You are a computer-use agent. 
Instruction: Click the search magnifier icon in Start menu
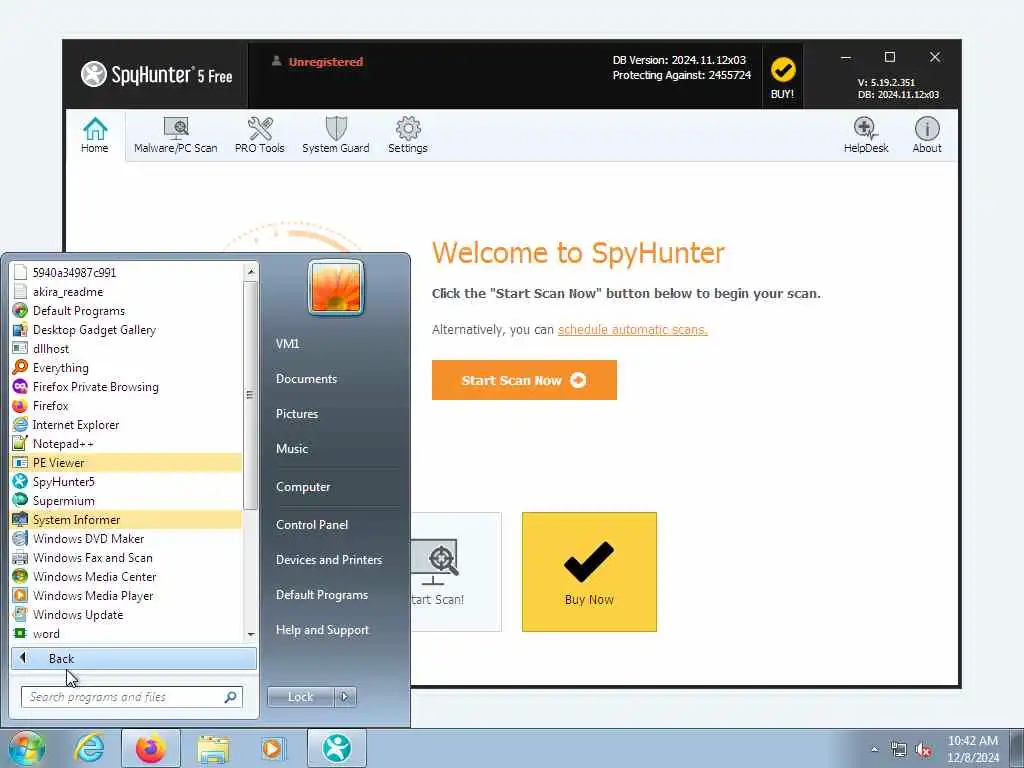coord(231,697)
